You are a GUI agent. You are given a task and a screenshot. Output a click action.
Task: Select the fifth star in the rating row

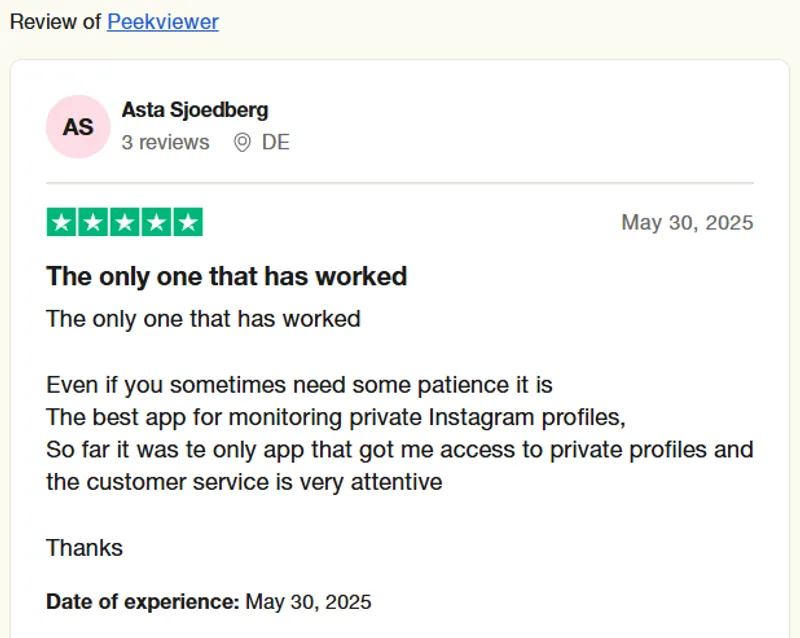point(189,222)
